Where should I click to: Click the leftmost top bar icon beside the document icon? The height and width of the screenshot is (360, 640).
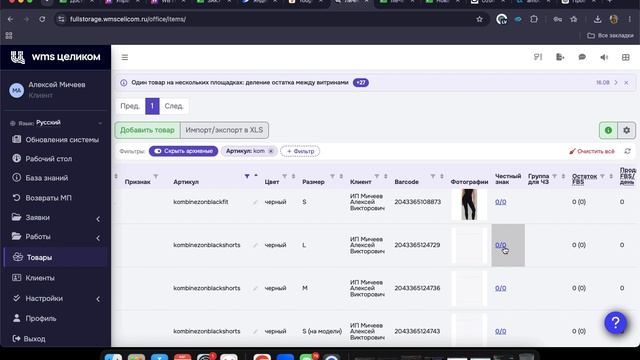coord(538,57)
